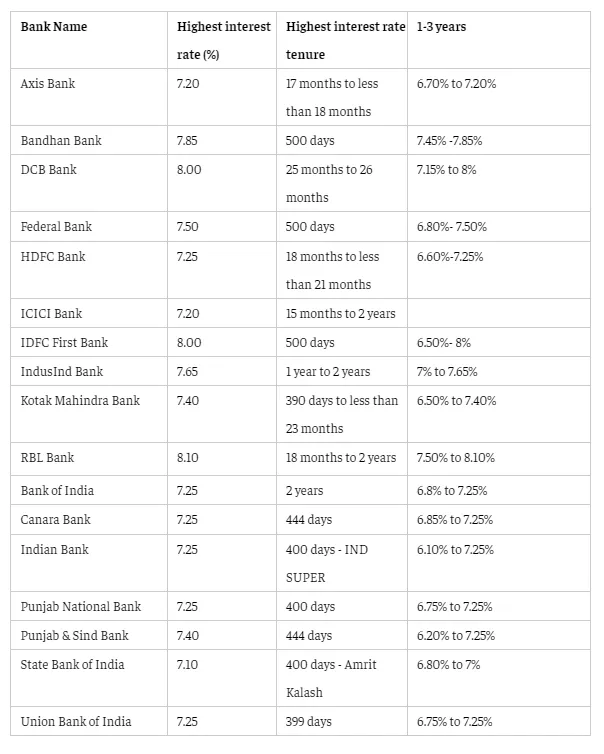Viewport: 604px width, 754px height.
Task: Click the Punjab National Bank cell
Action: coord(89,606)
